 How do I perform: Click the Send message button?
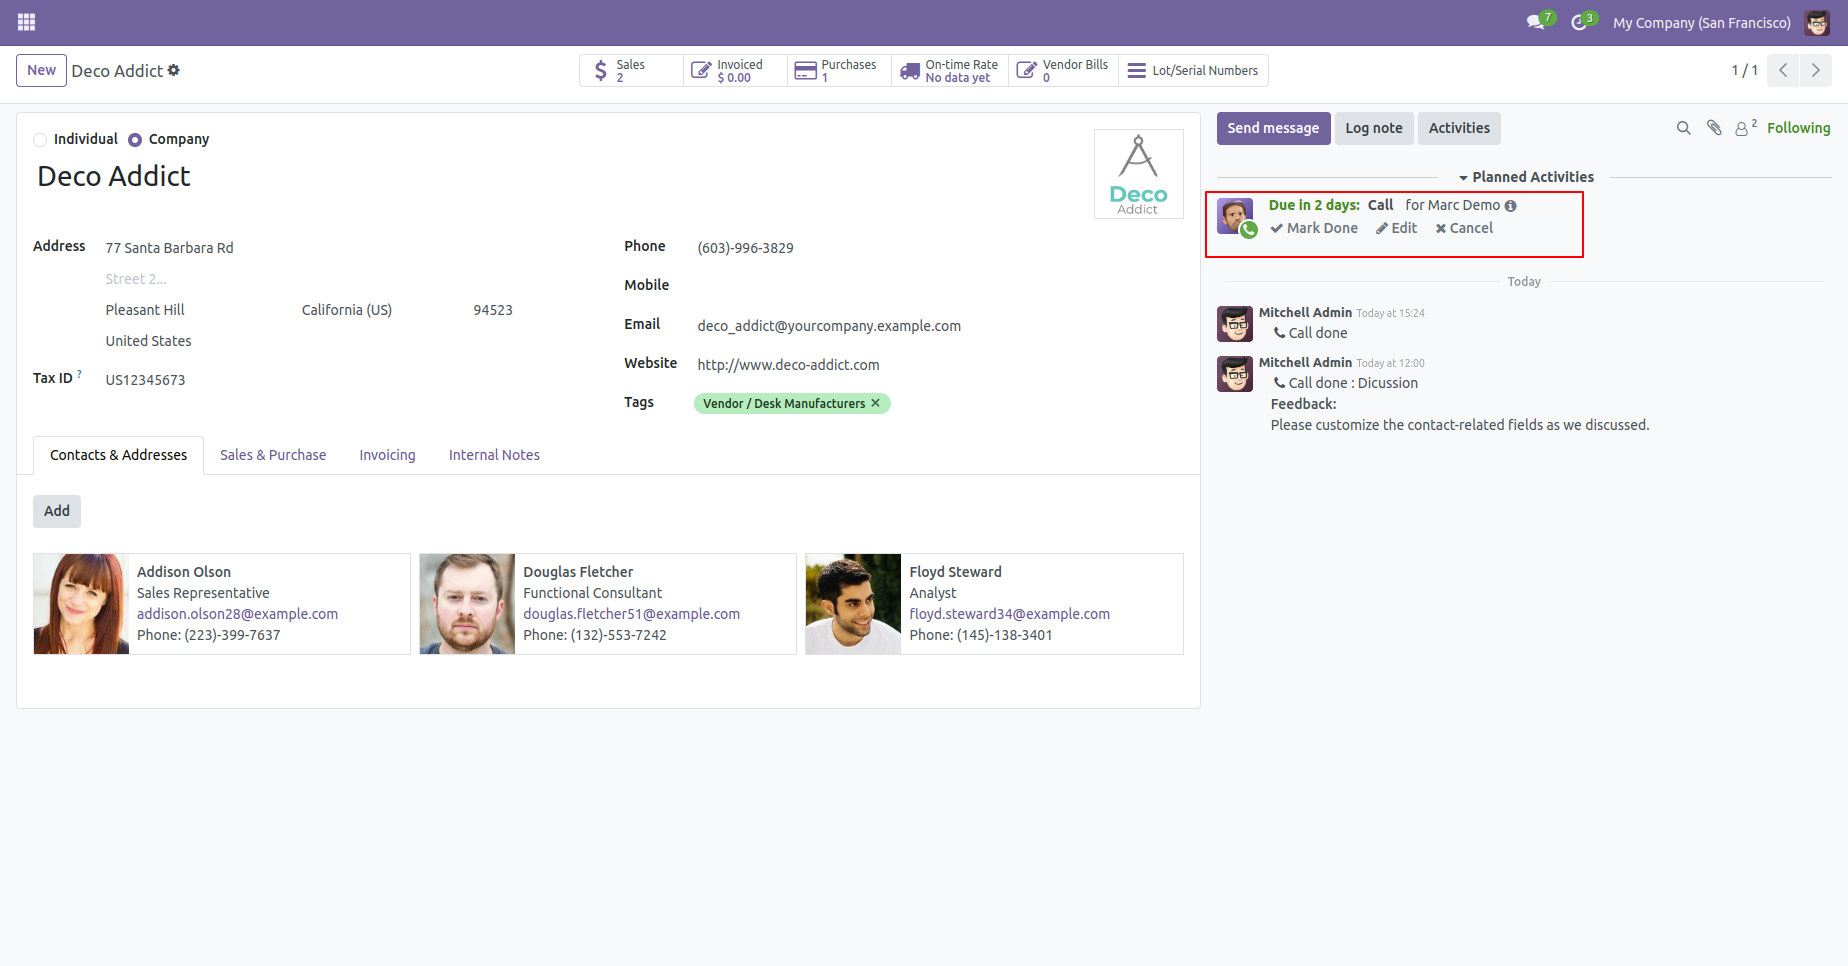tap(1273, 128)
